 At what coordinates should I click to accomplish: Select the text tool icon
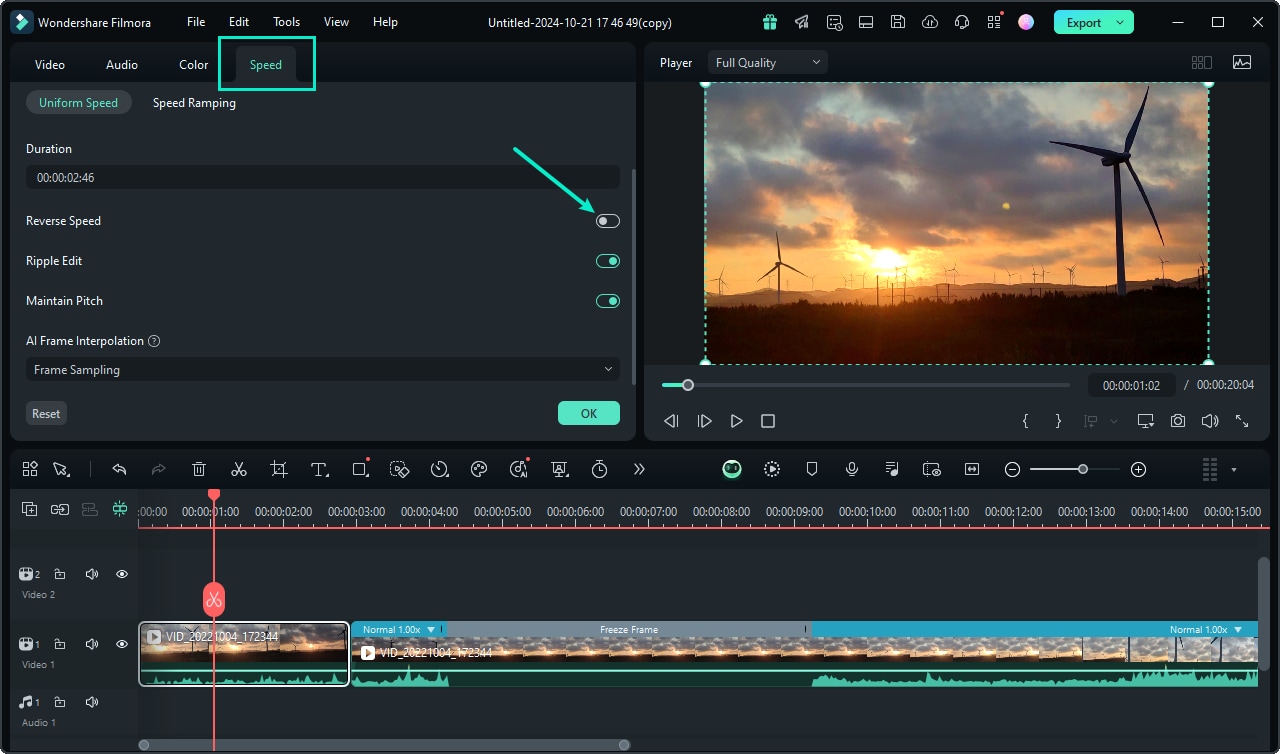coord(319,469)
